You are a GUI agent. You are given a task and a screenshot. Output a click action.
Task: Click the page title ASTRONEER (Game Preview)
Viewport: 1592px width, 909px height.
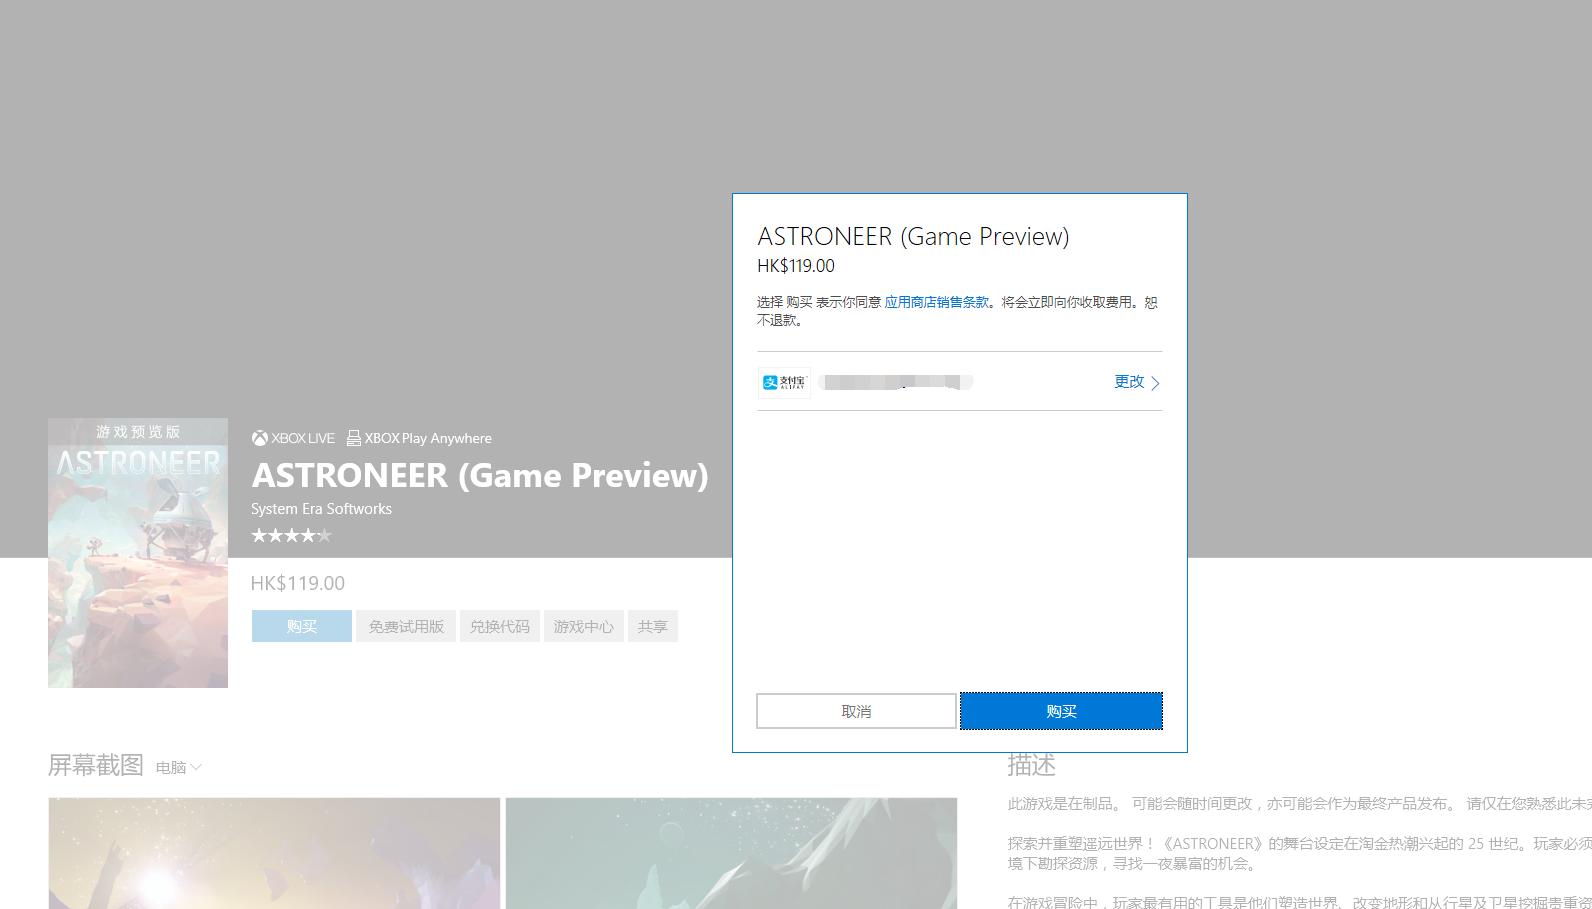click(480, 475)
